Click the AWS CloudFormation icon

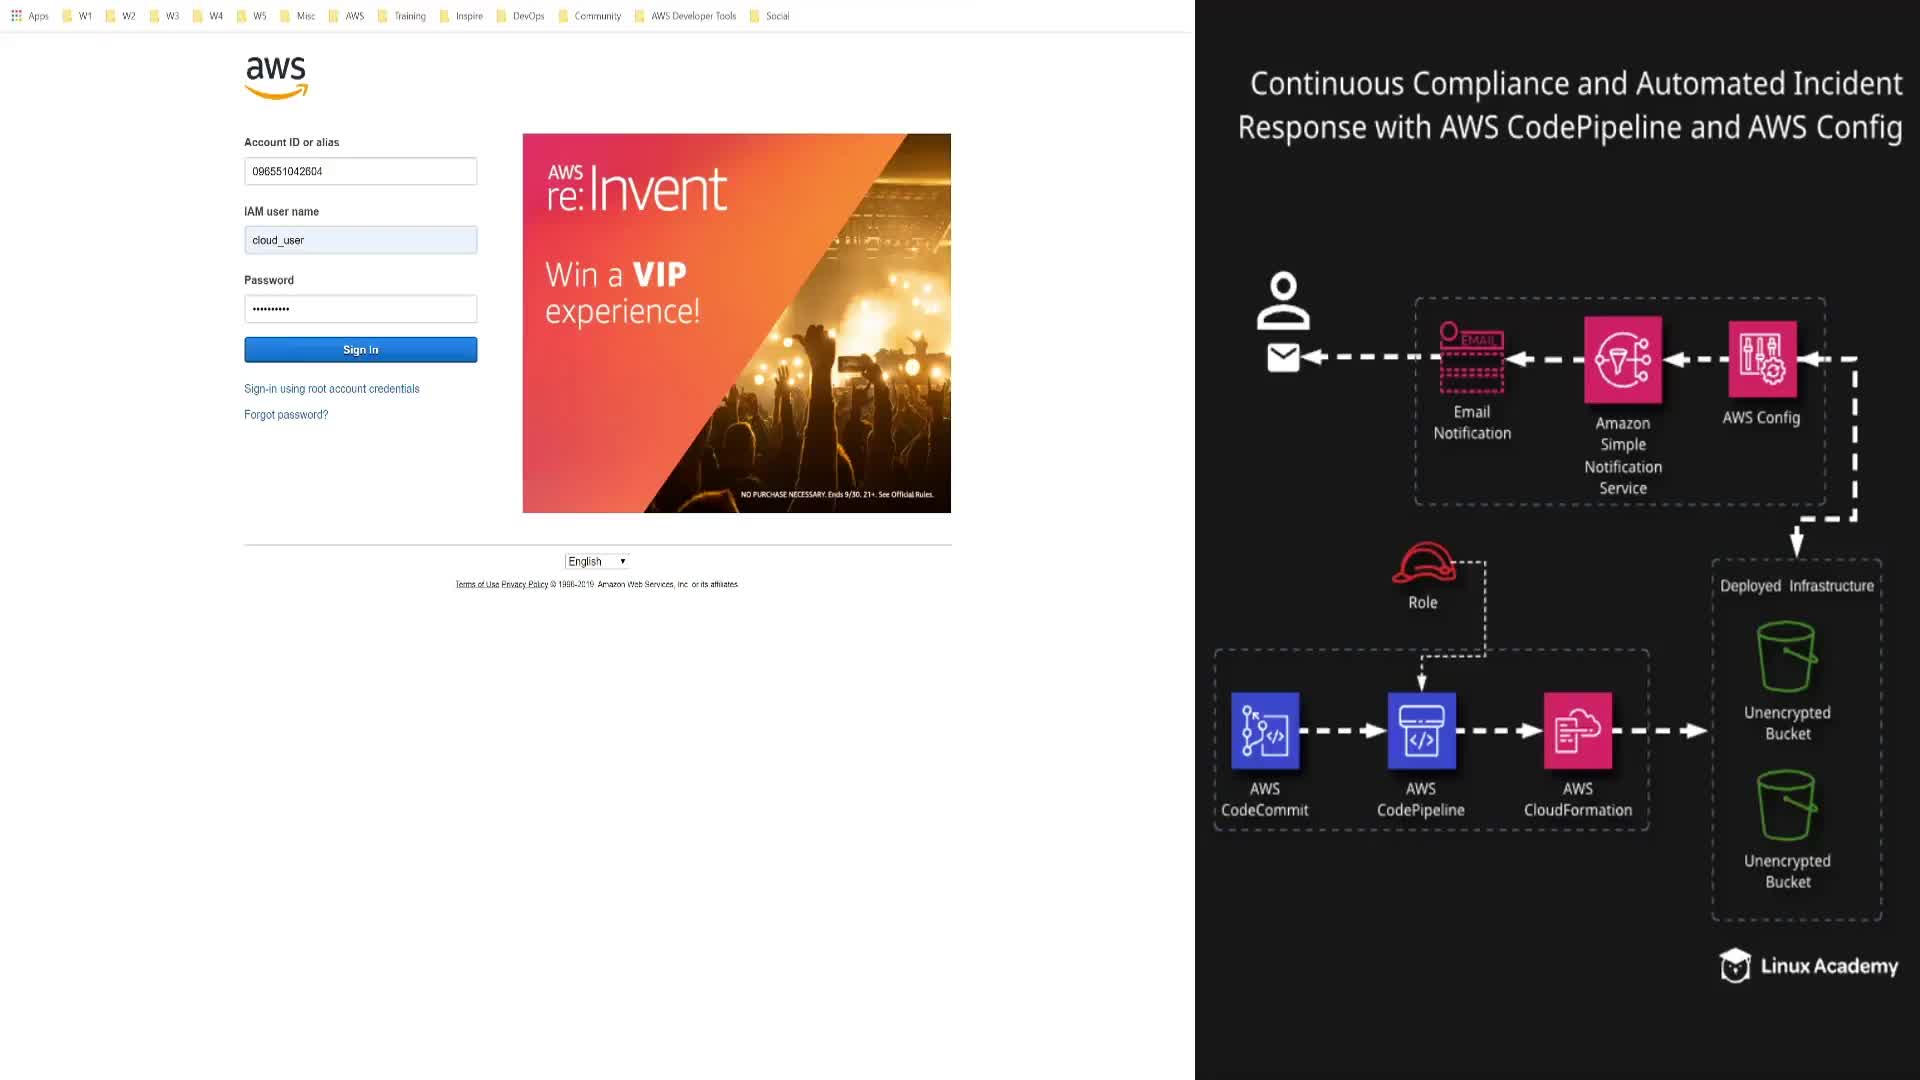1577,731
